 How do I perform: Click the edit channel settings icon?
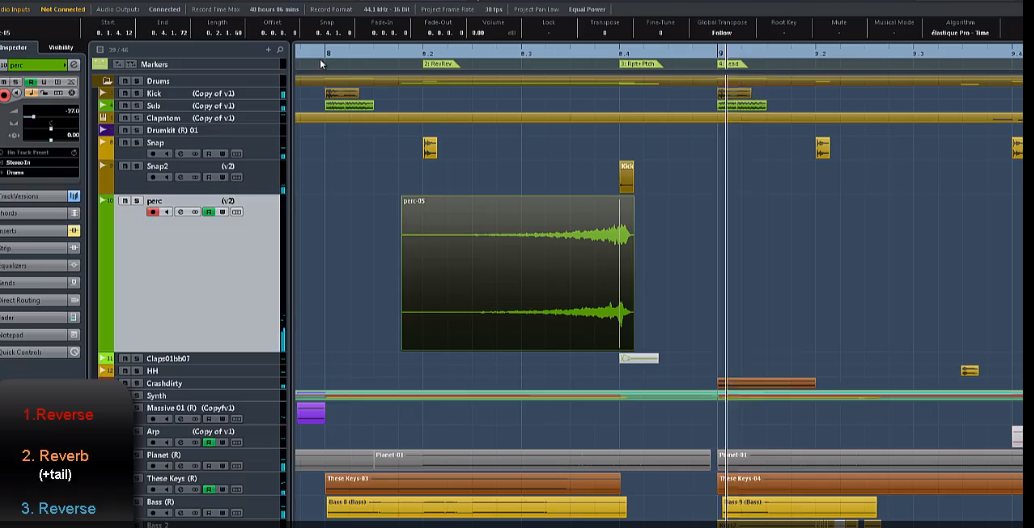73,65
